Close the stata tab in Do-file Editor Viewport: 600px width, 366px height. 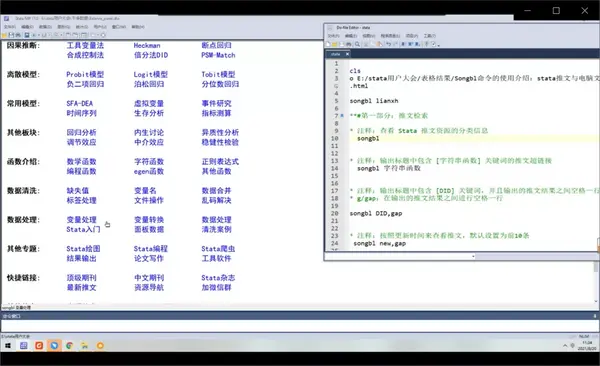(347, 54)
